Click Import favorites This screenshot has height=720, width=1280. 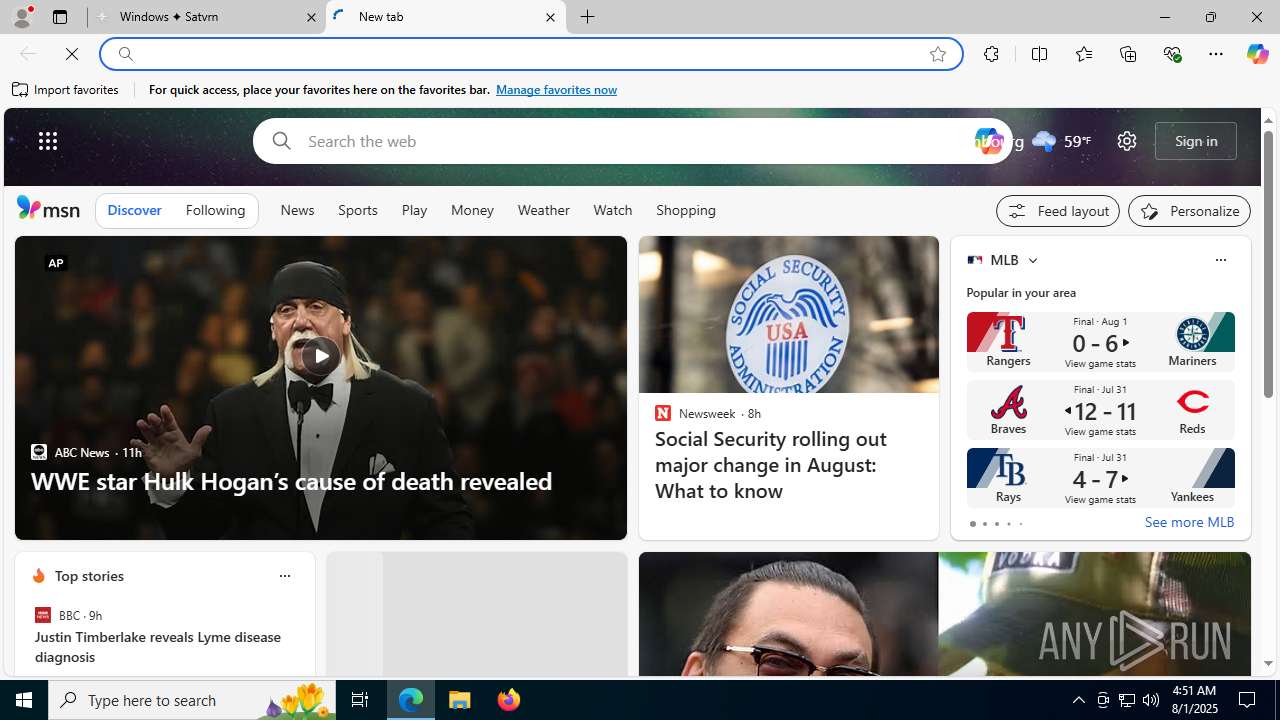66,90
